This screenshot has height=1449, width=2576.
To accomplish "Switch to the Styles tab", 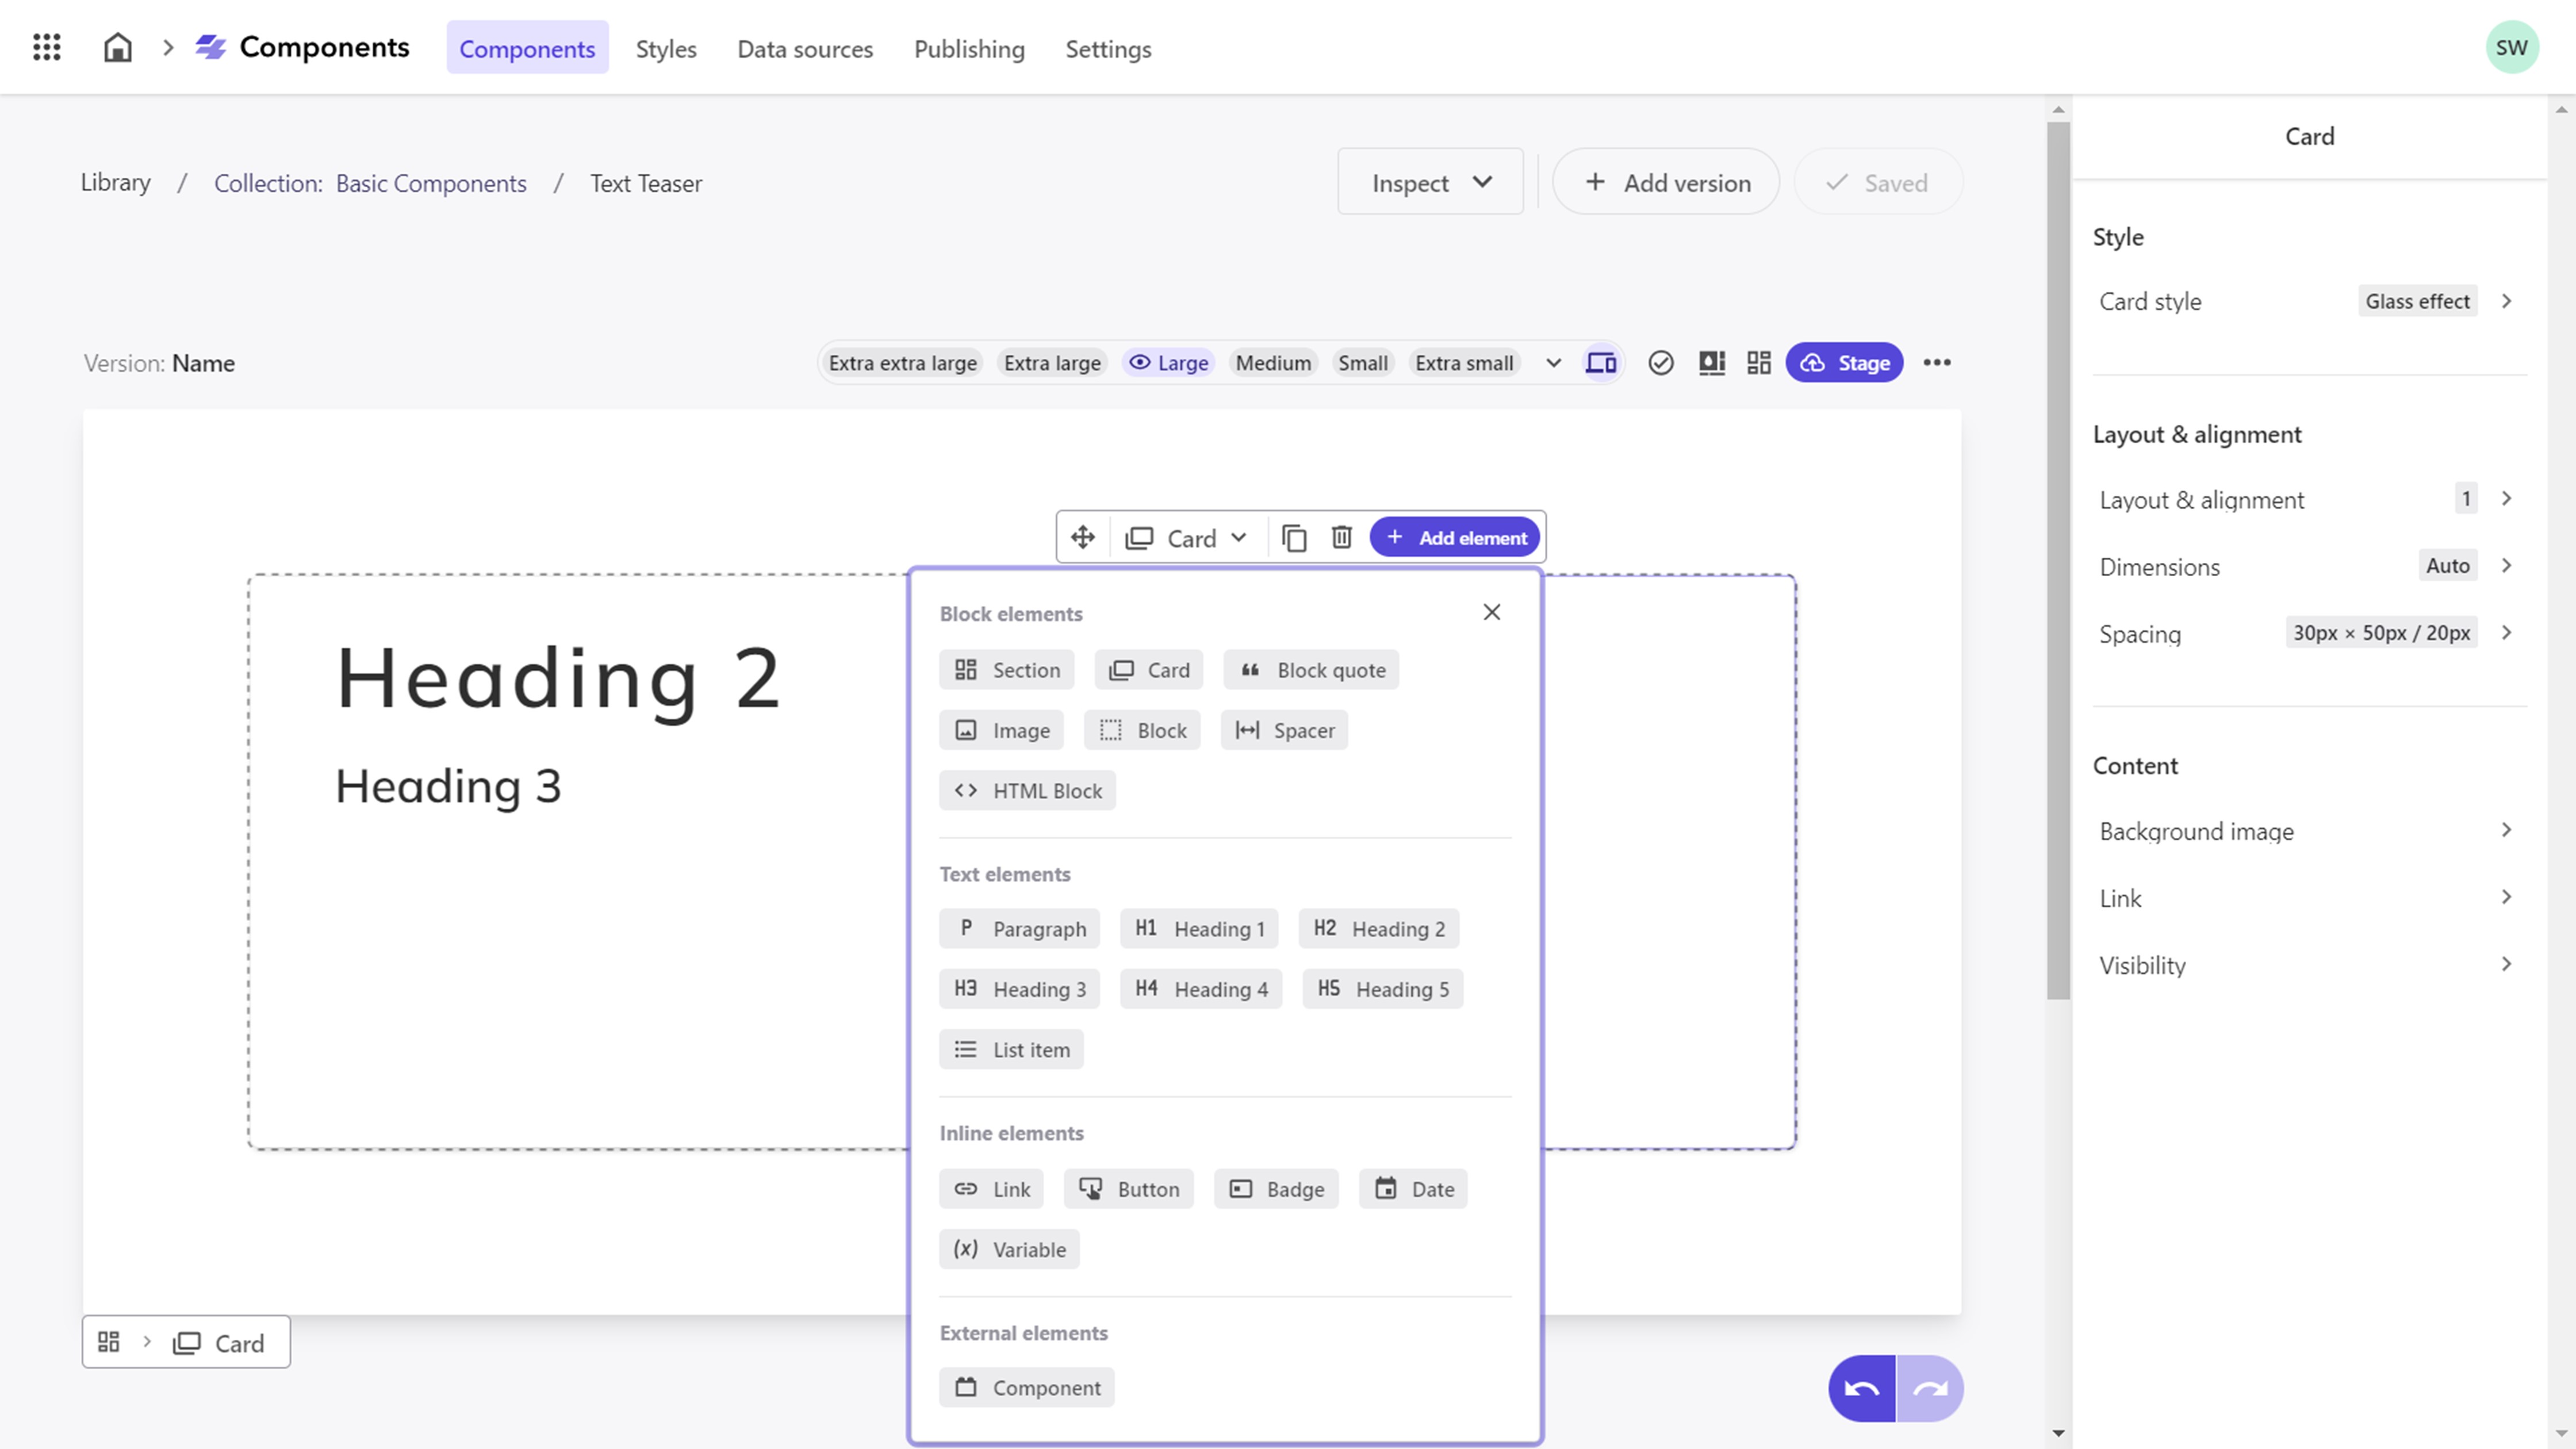I will 665,49.
